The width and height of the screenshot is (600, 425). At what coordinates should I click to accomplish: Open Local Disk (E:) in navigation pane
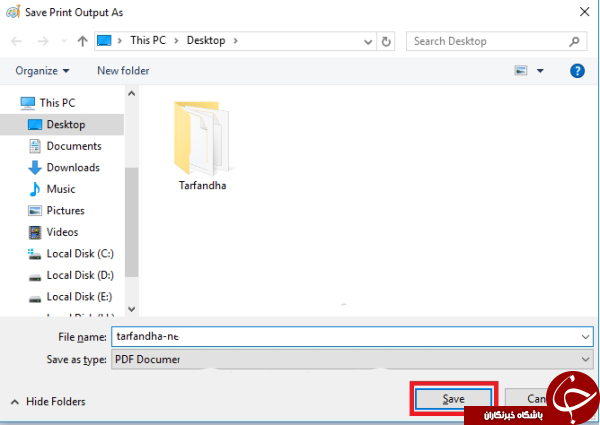click(79, 296)
